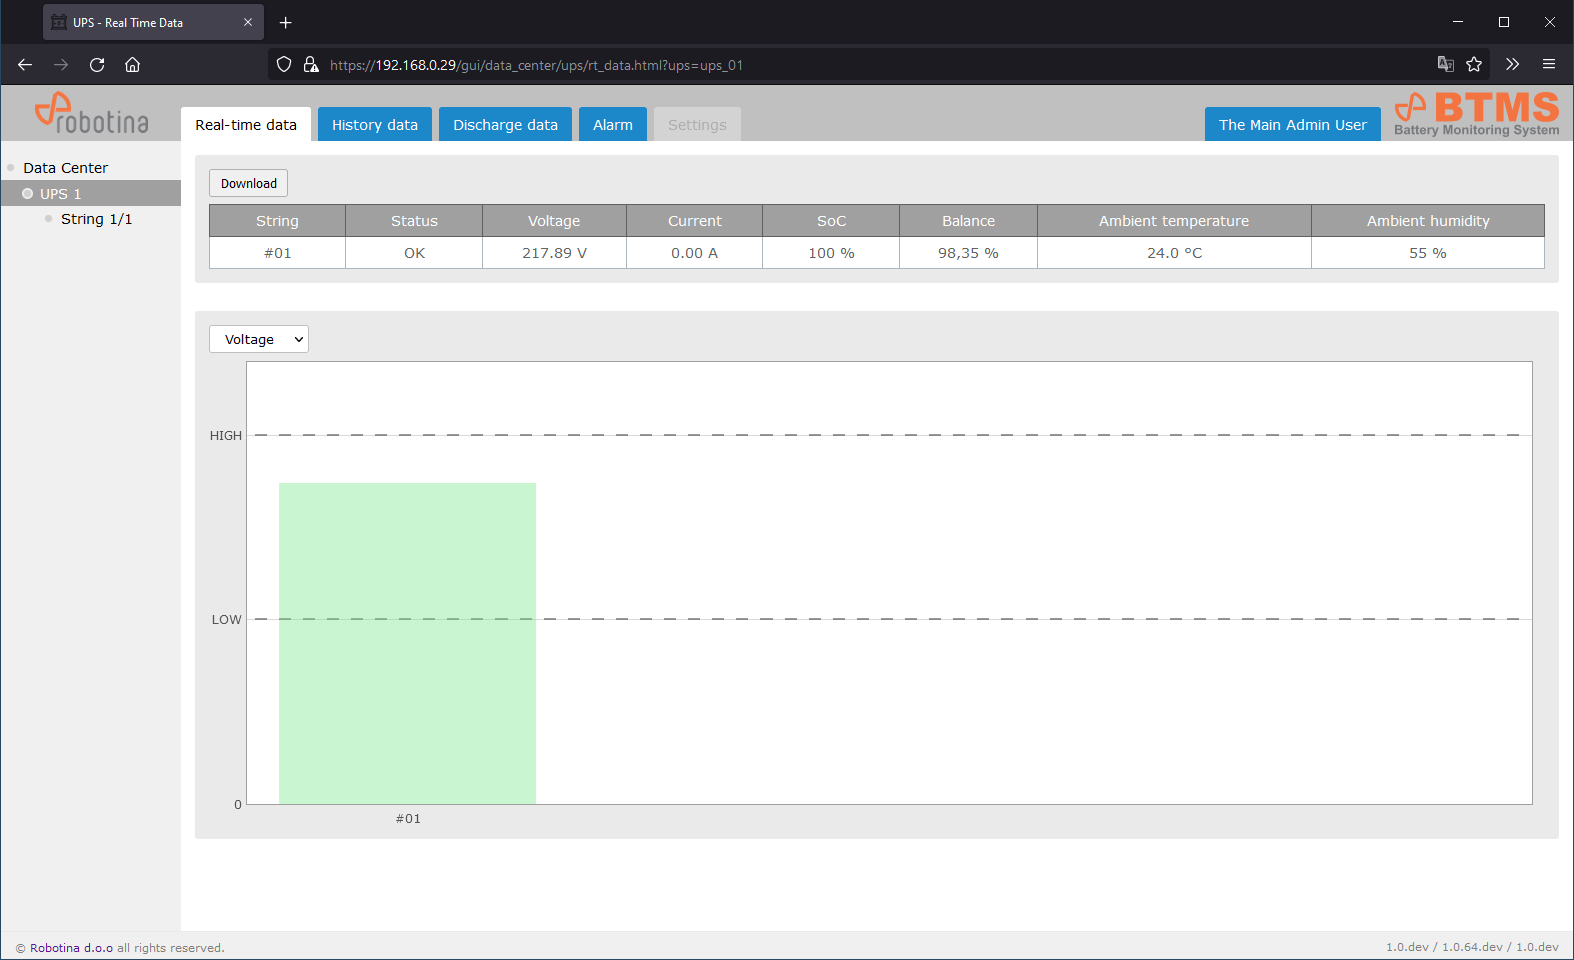This screenshot has width=1574, height=960.
Task: Select UPS 1 in the sidebar
Action: [90, 193]
